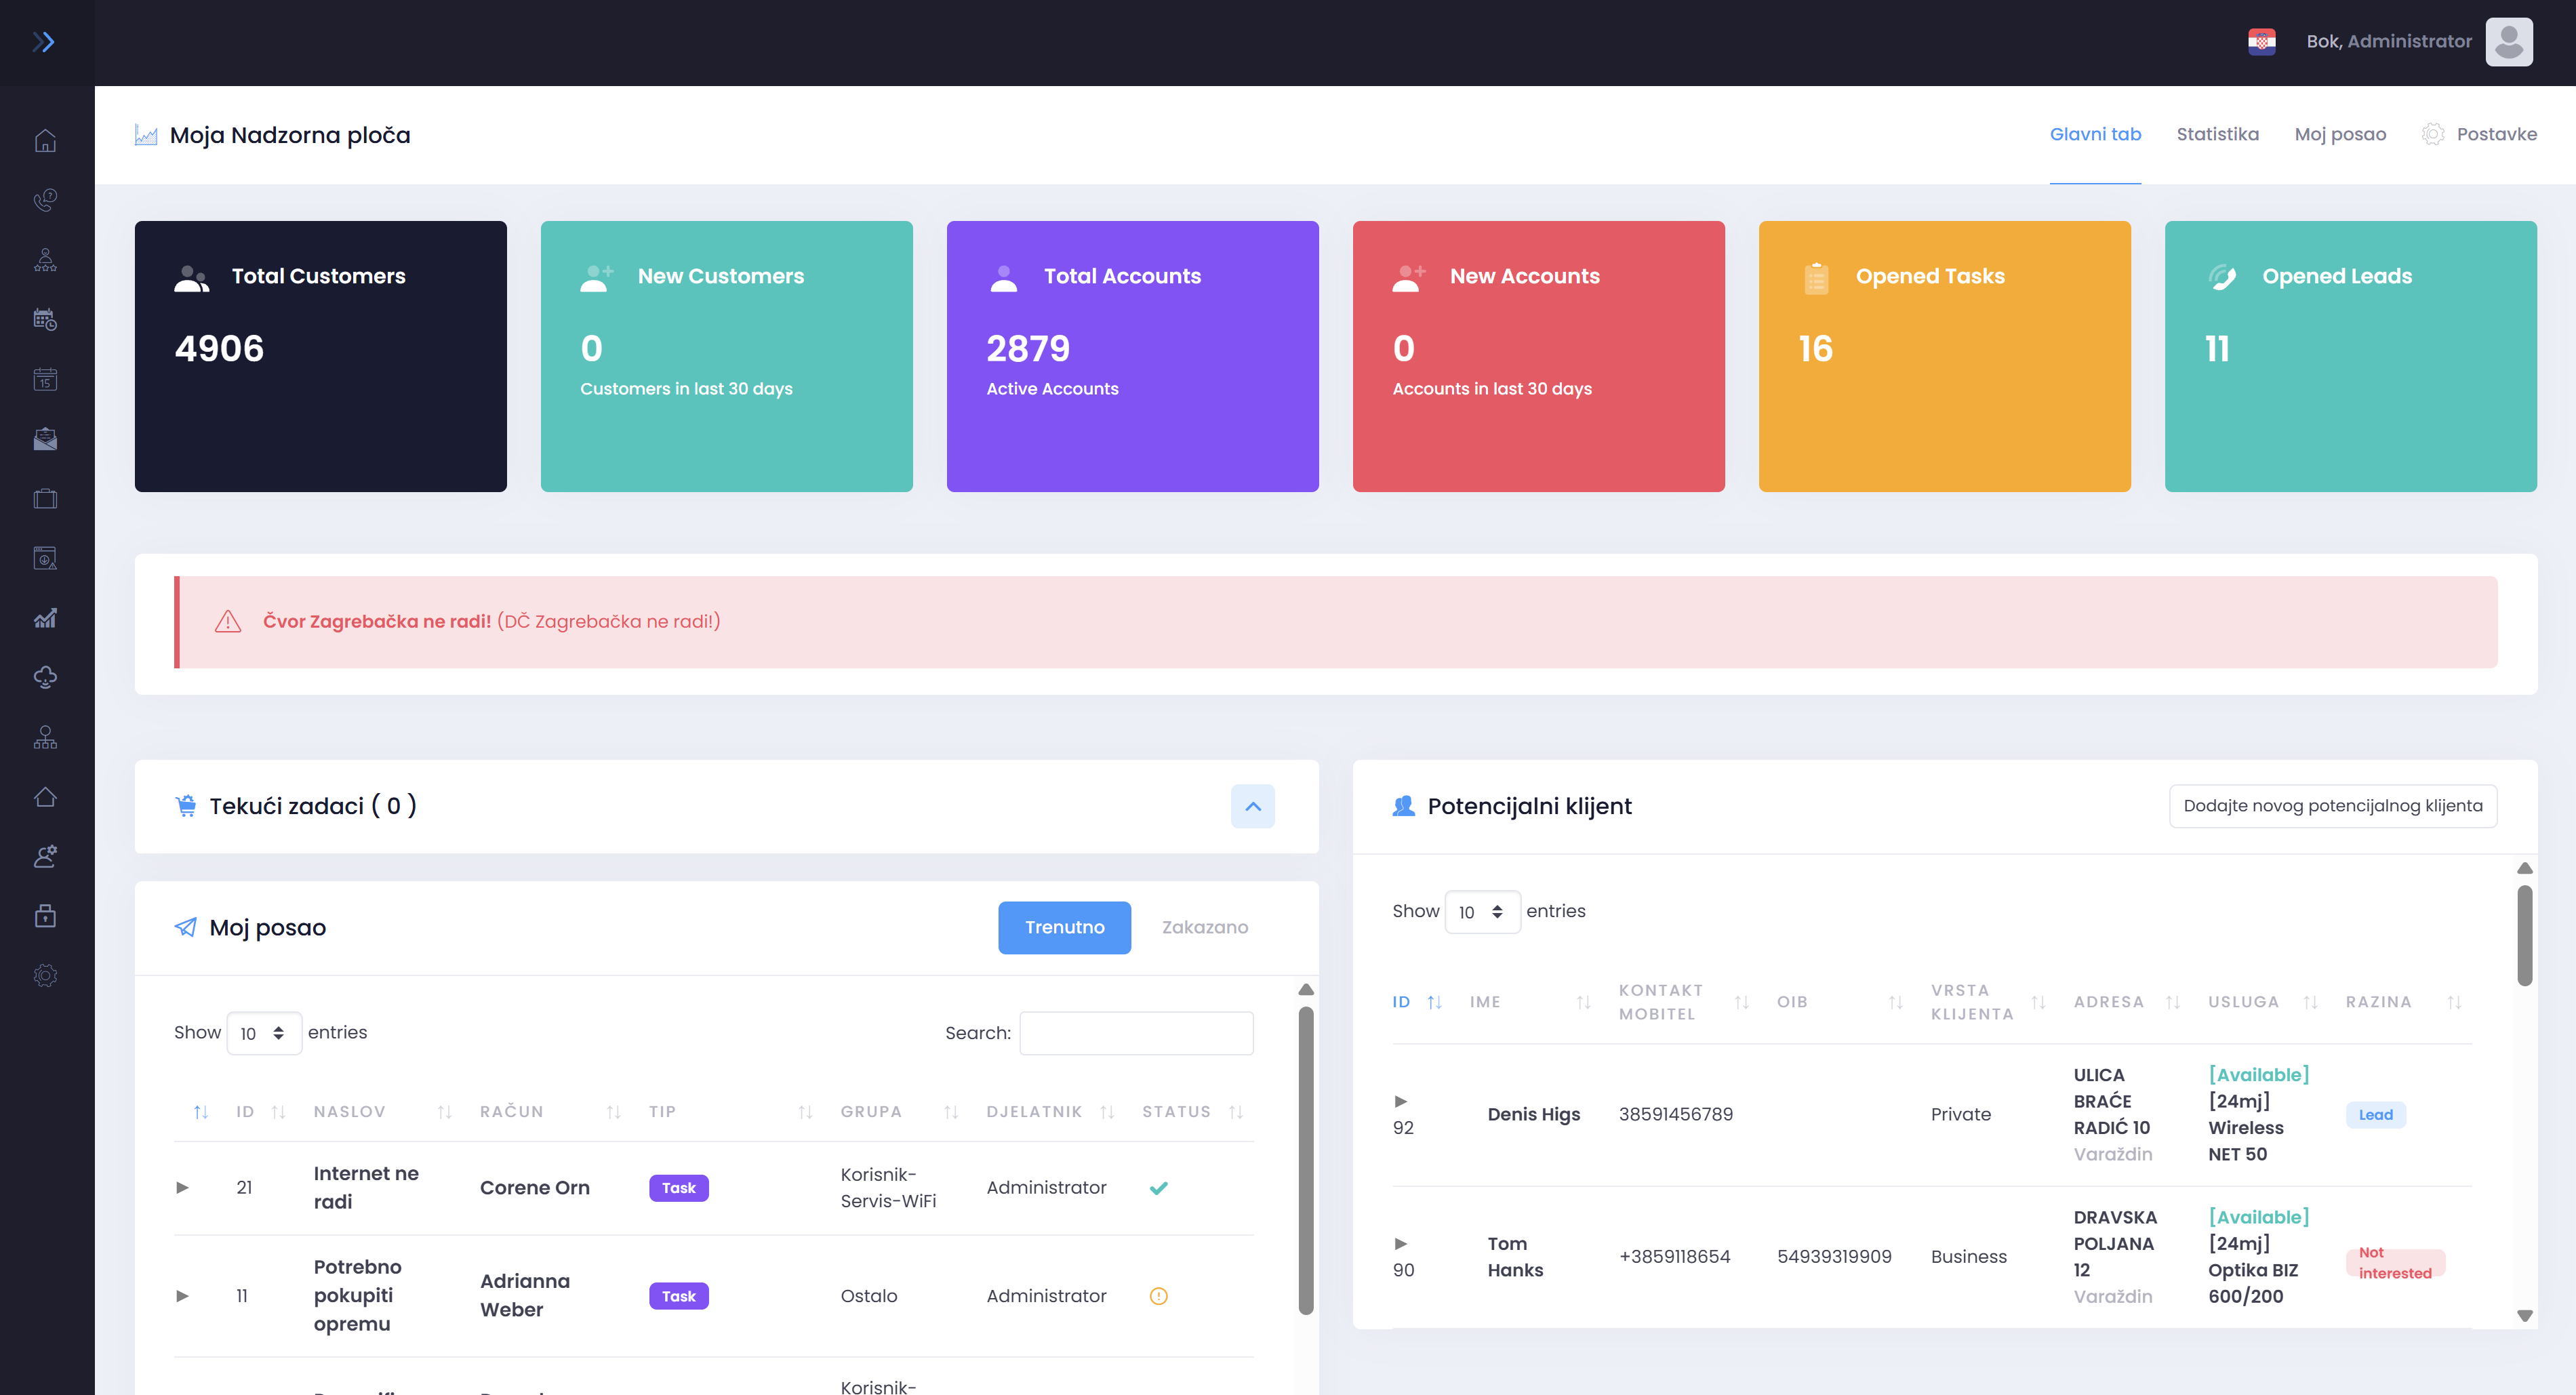Screen dimensions: 2576x1395
Task: Open Potencijalni klijent entries count dropdown
Action: (x=1481, y=912)
